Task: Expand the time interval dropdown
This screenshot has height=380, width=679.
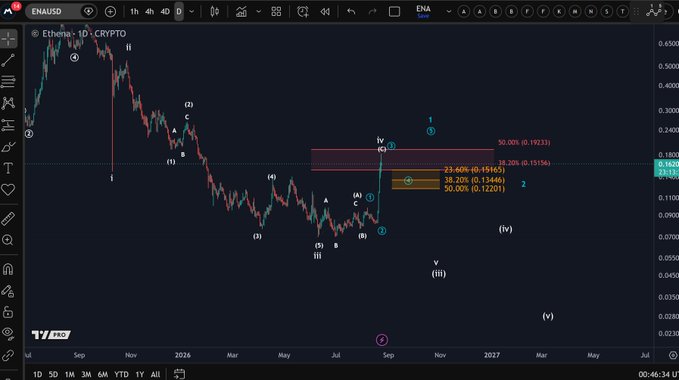Action: tap(191, 12)
